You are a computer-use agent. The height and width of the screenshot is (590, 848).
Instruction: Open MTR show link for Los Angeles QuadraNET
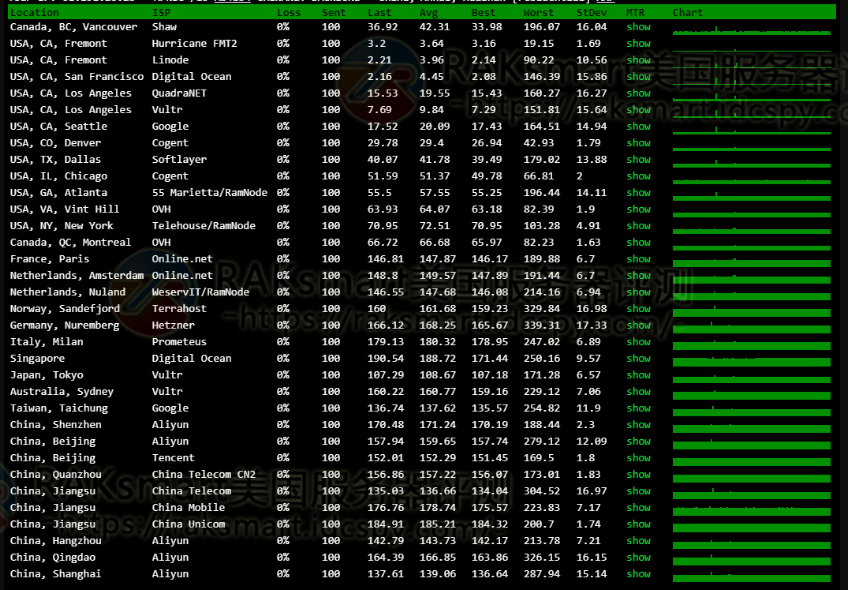click(x=638, y=93)
